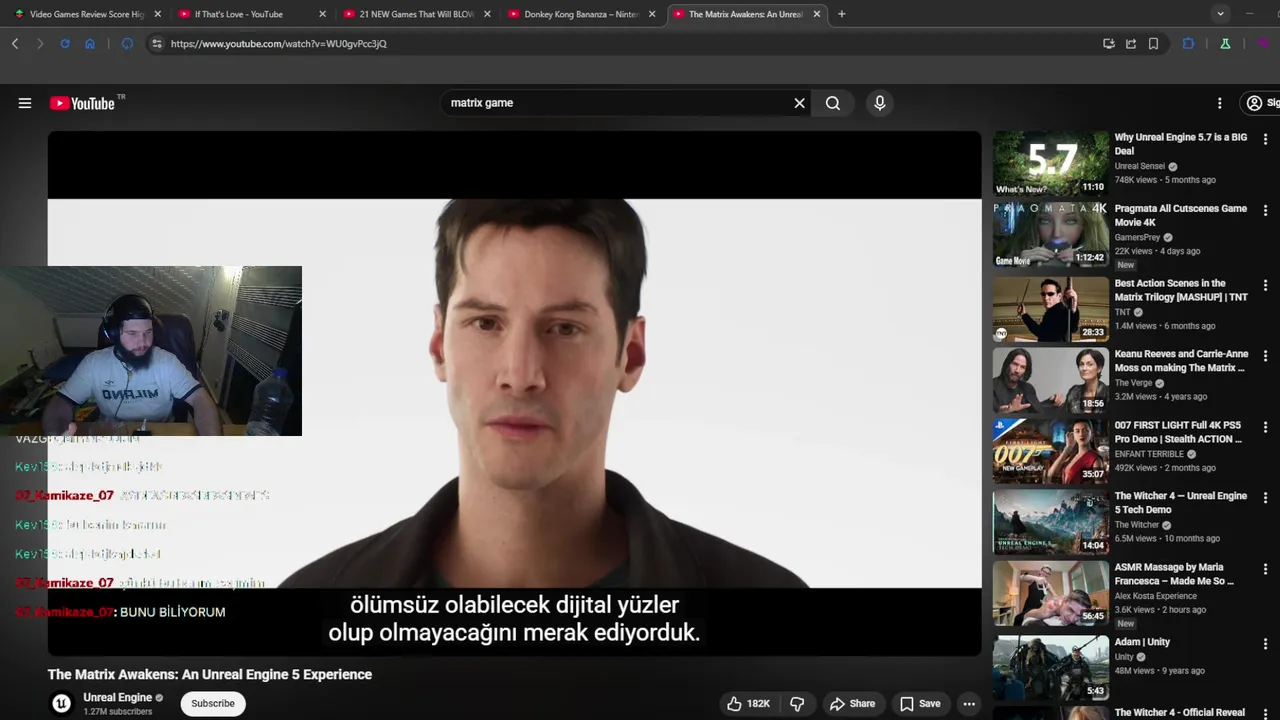Screen dimensions: 1280x720
Task: Open options menu for ASMR Massage video
Action: pos(1265,571)
